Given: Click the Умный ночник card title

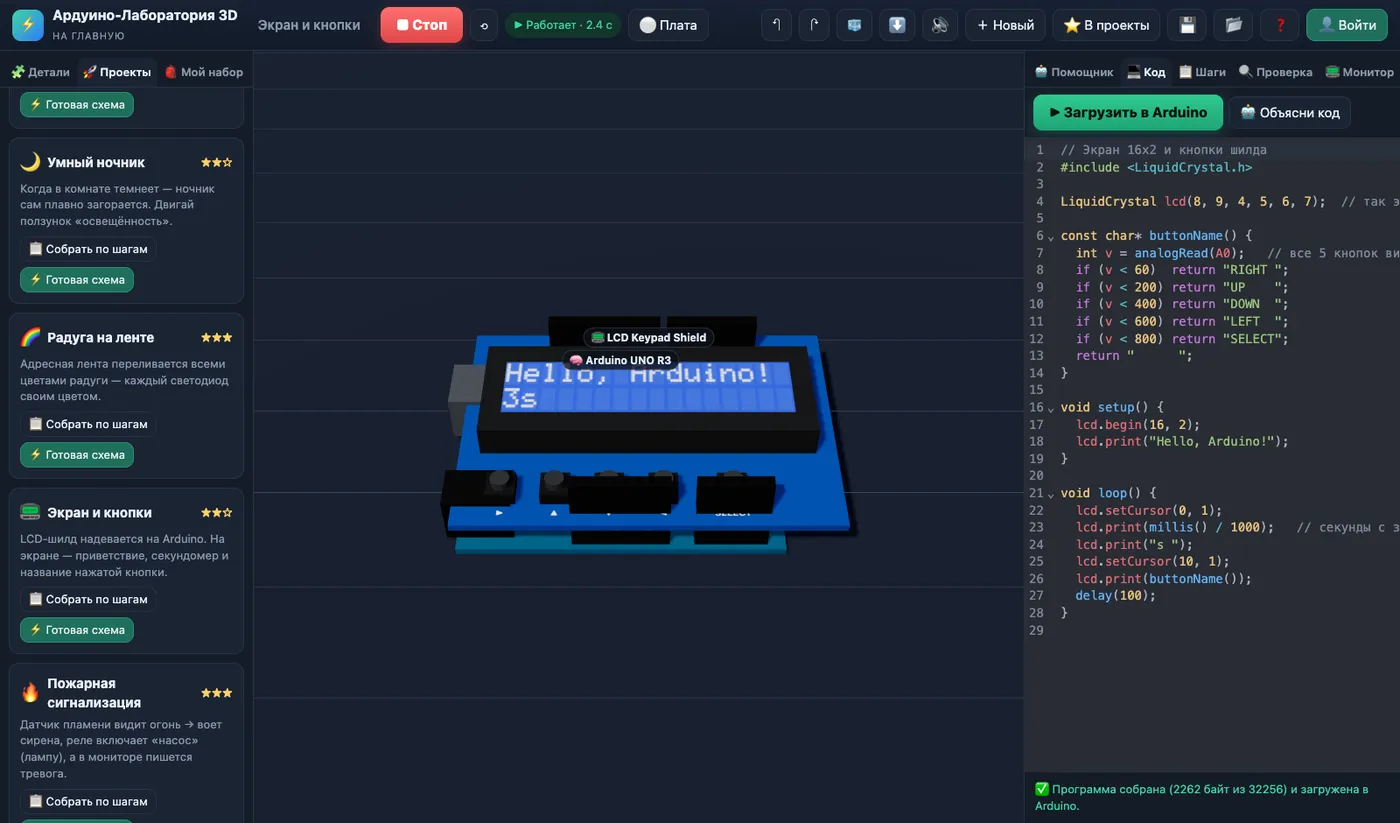Looking at the screenshot, I should tap(96, 162).
